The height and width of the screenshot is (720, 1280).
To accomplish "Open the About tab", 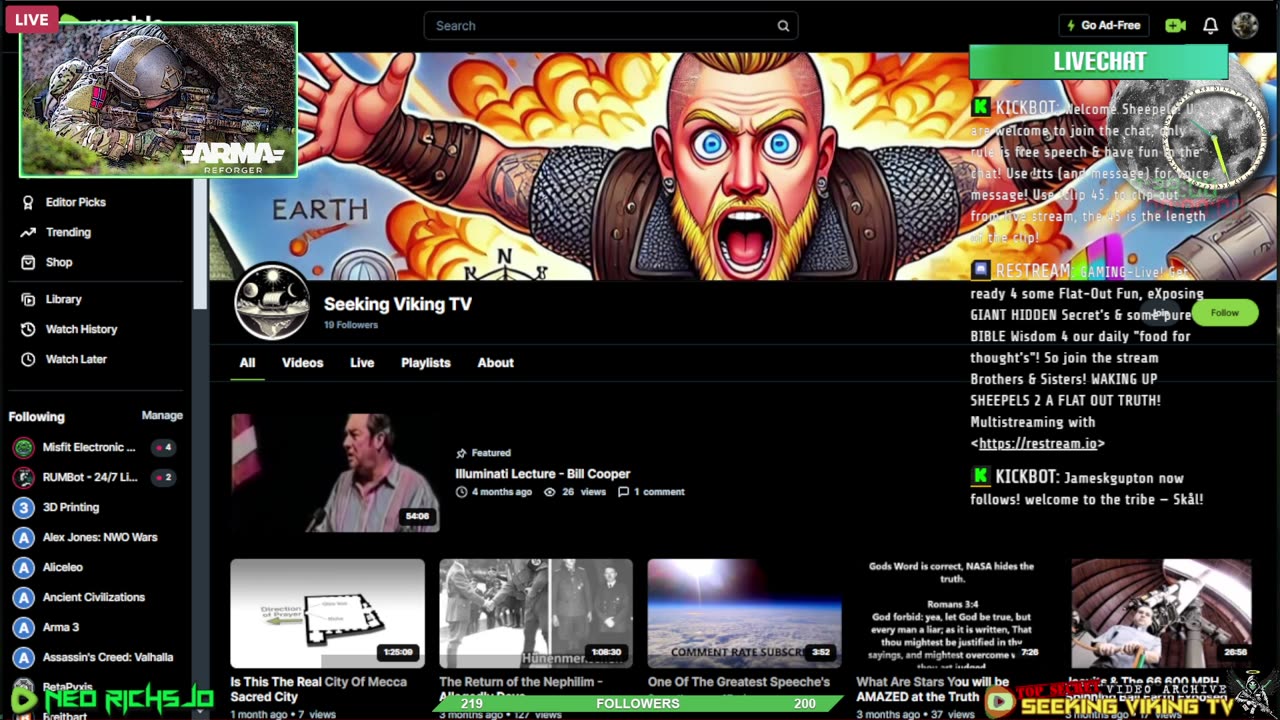I will click(495, 363).
